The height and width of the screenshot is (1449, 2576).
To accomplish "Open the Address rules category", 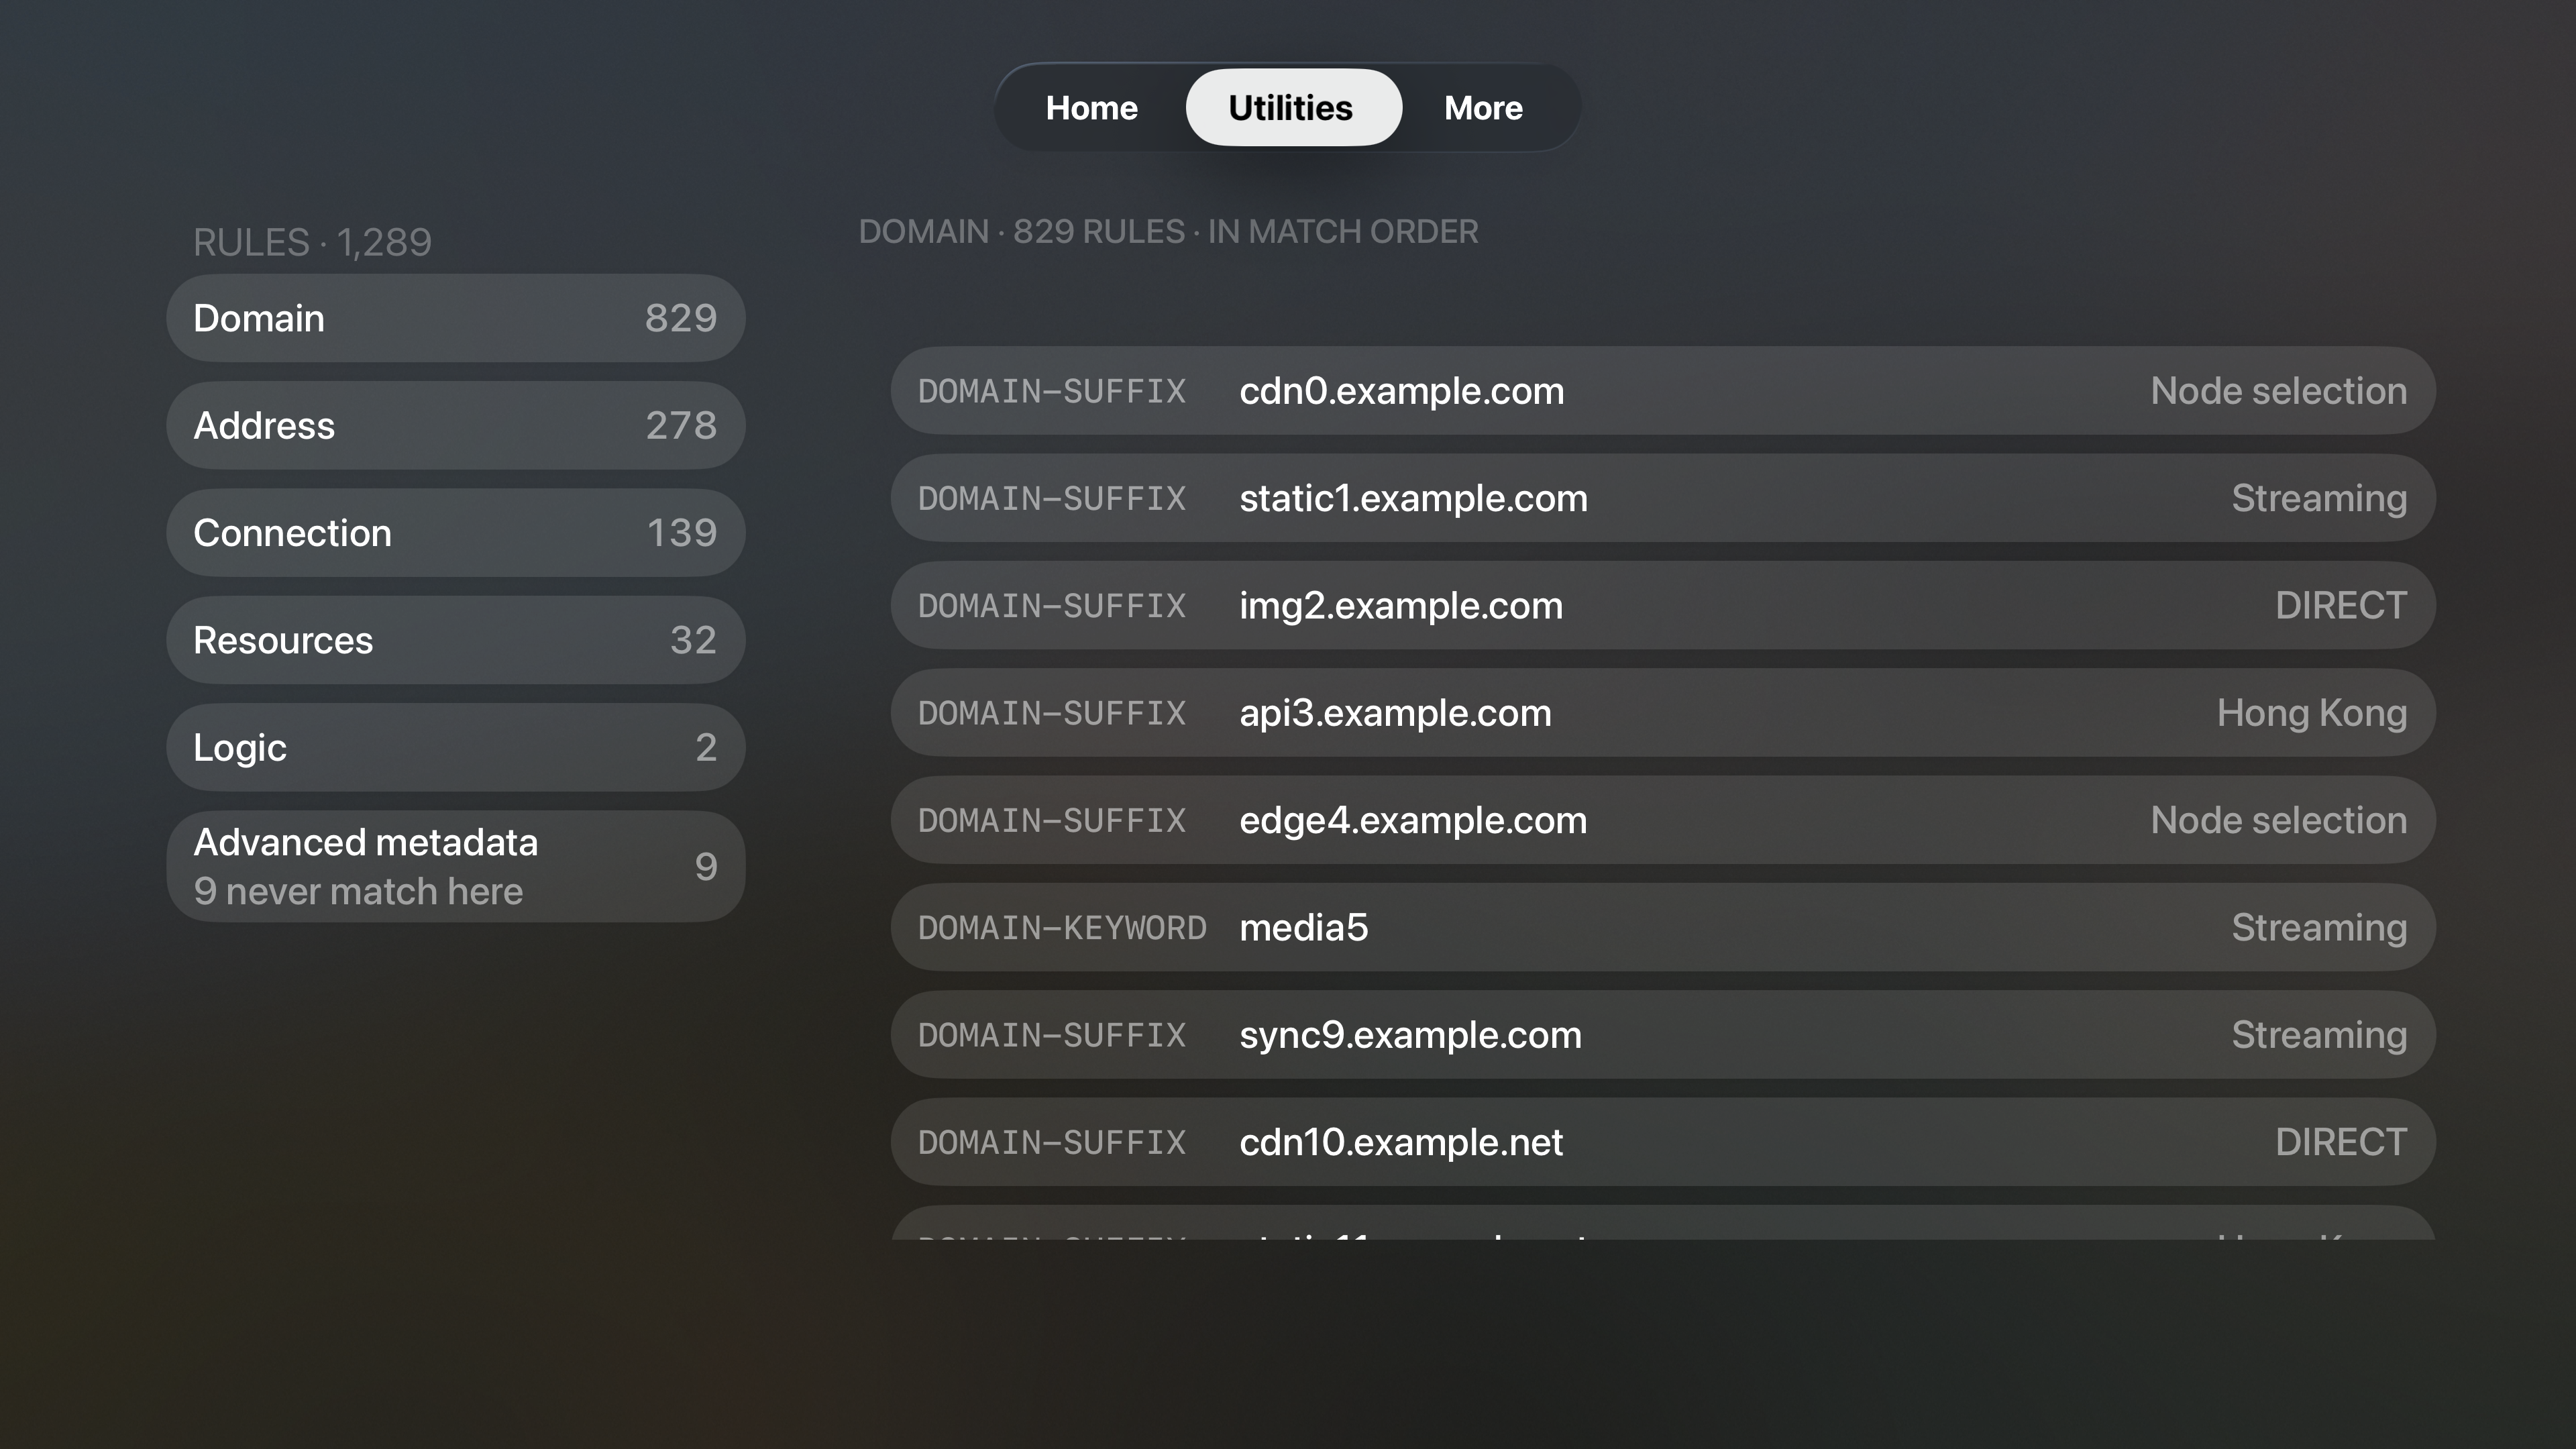I will click(x=456, y=426).
